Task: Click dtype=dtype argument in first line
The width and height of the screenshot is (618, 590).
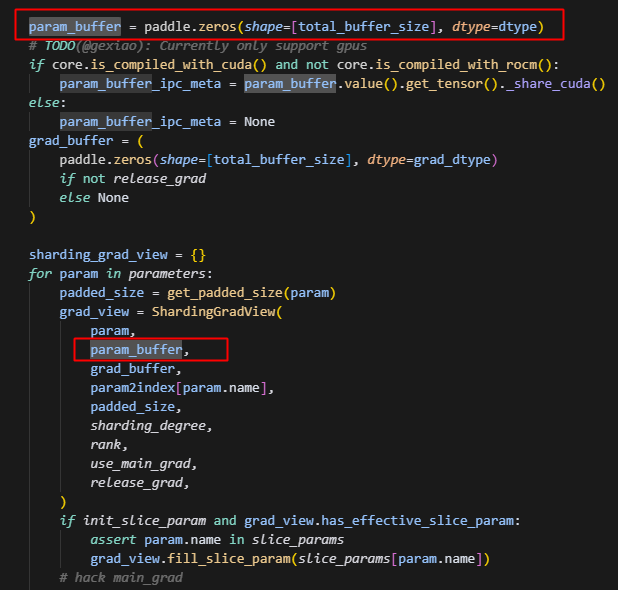Action: tap(494, 27)
